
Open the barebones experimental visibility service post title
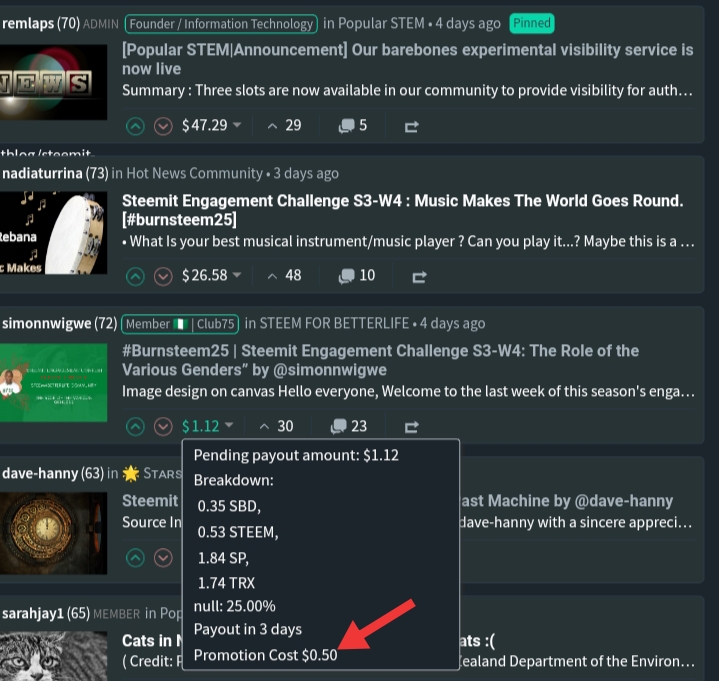pos(408,59)
